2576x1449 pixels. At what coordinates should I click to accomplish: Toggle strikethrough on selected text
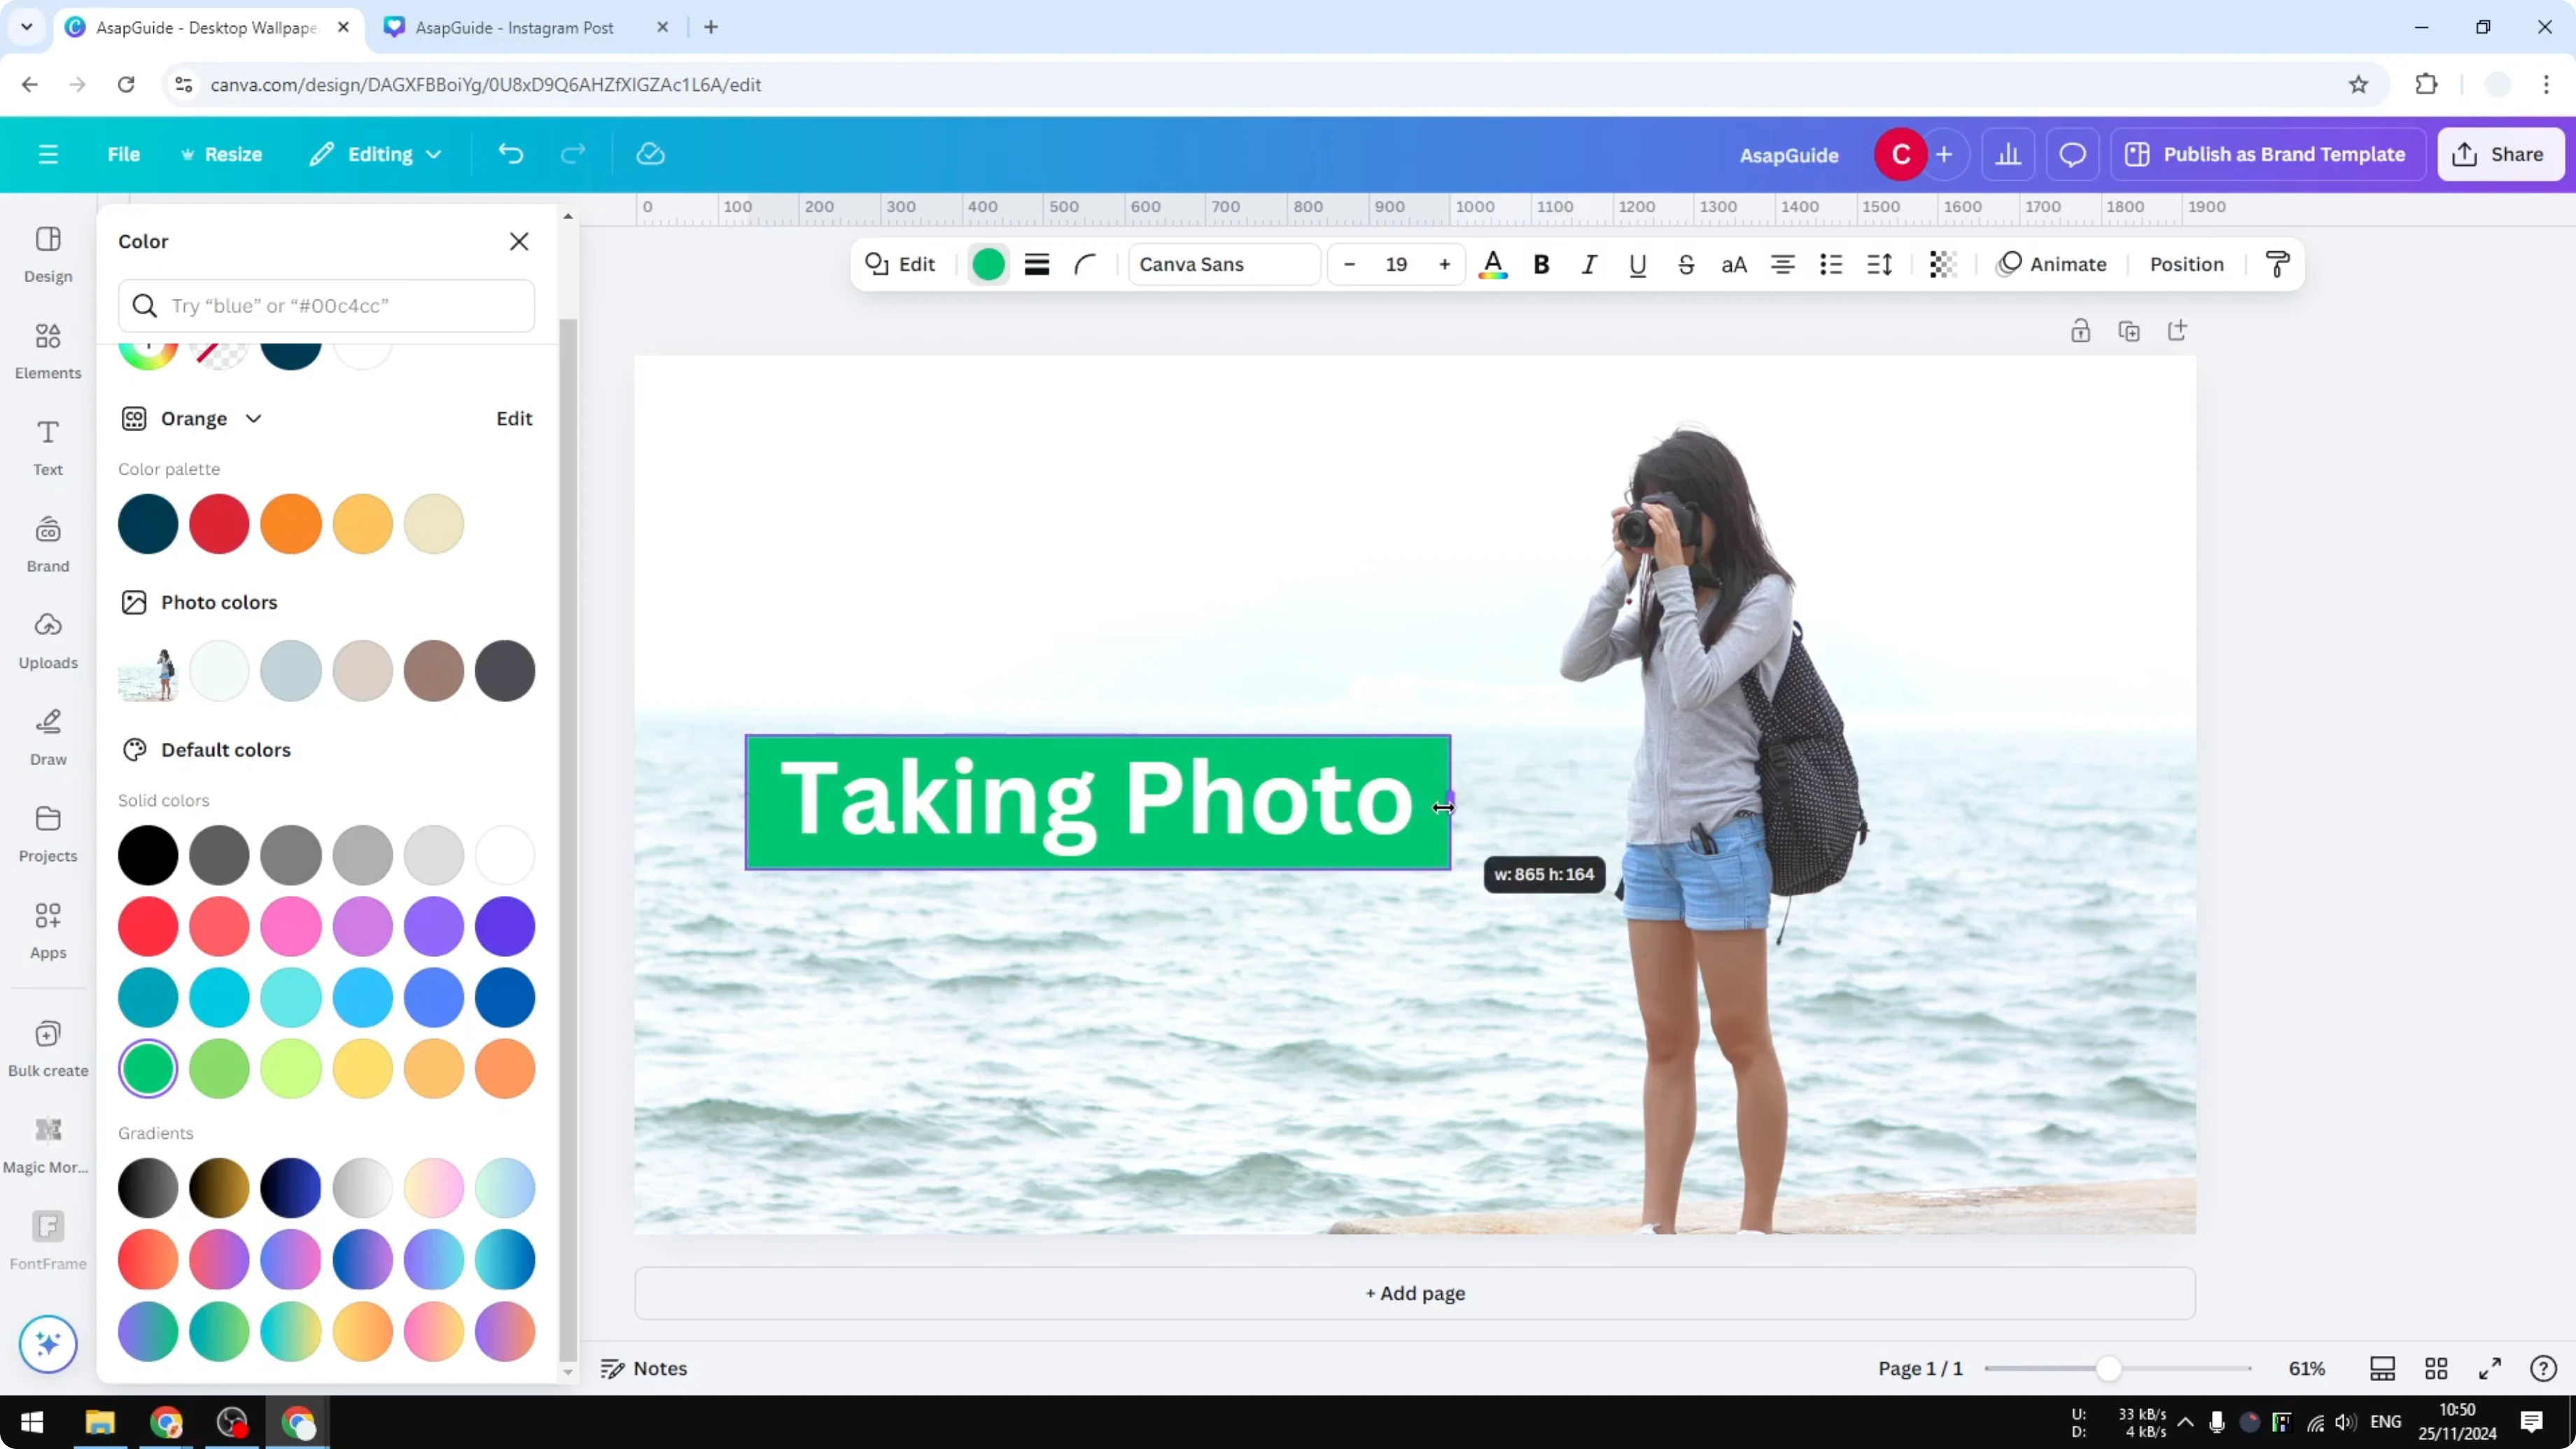click(1686, 264)
